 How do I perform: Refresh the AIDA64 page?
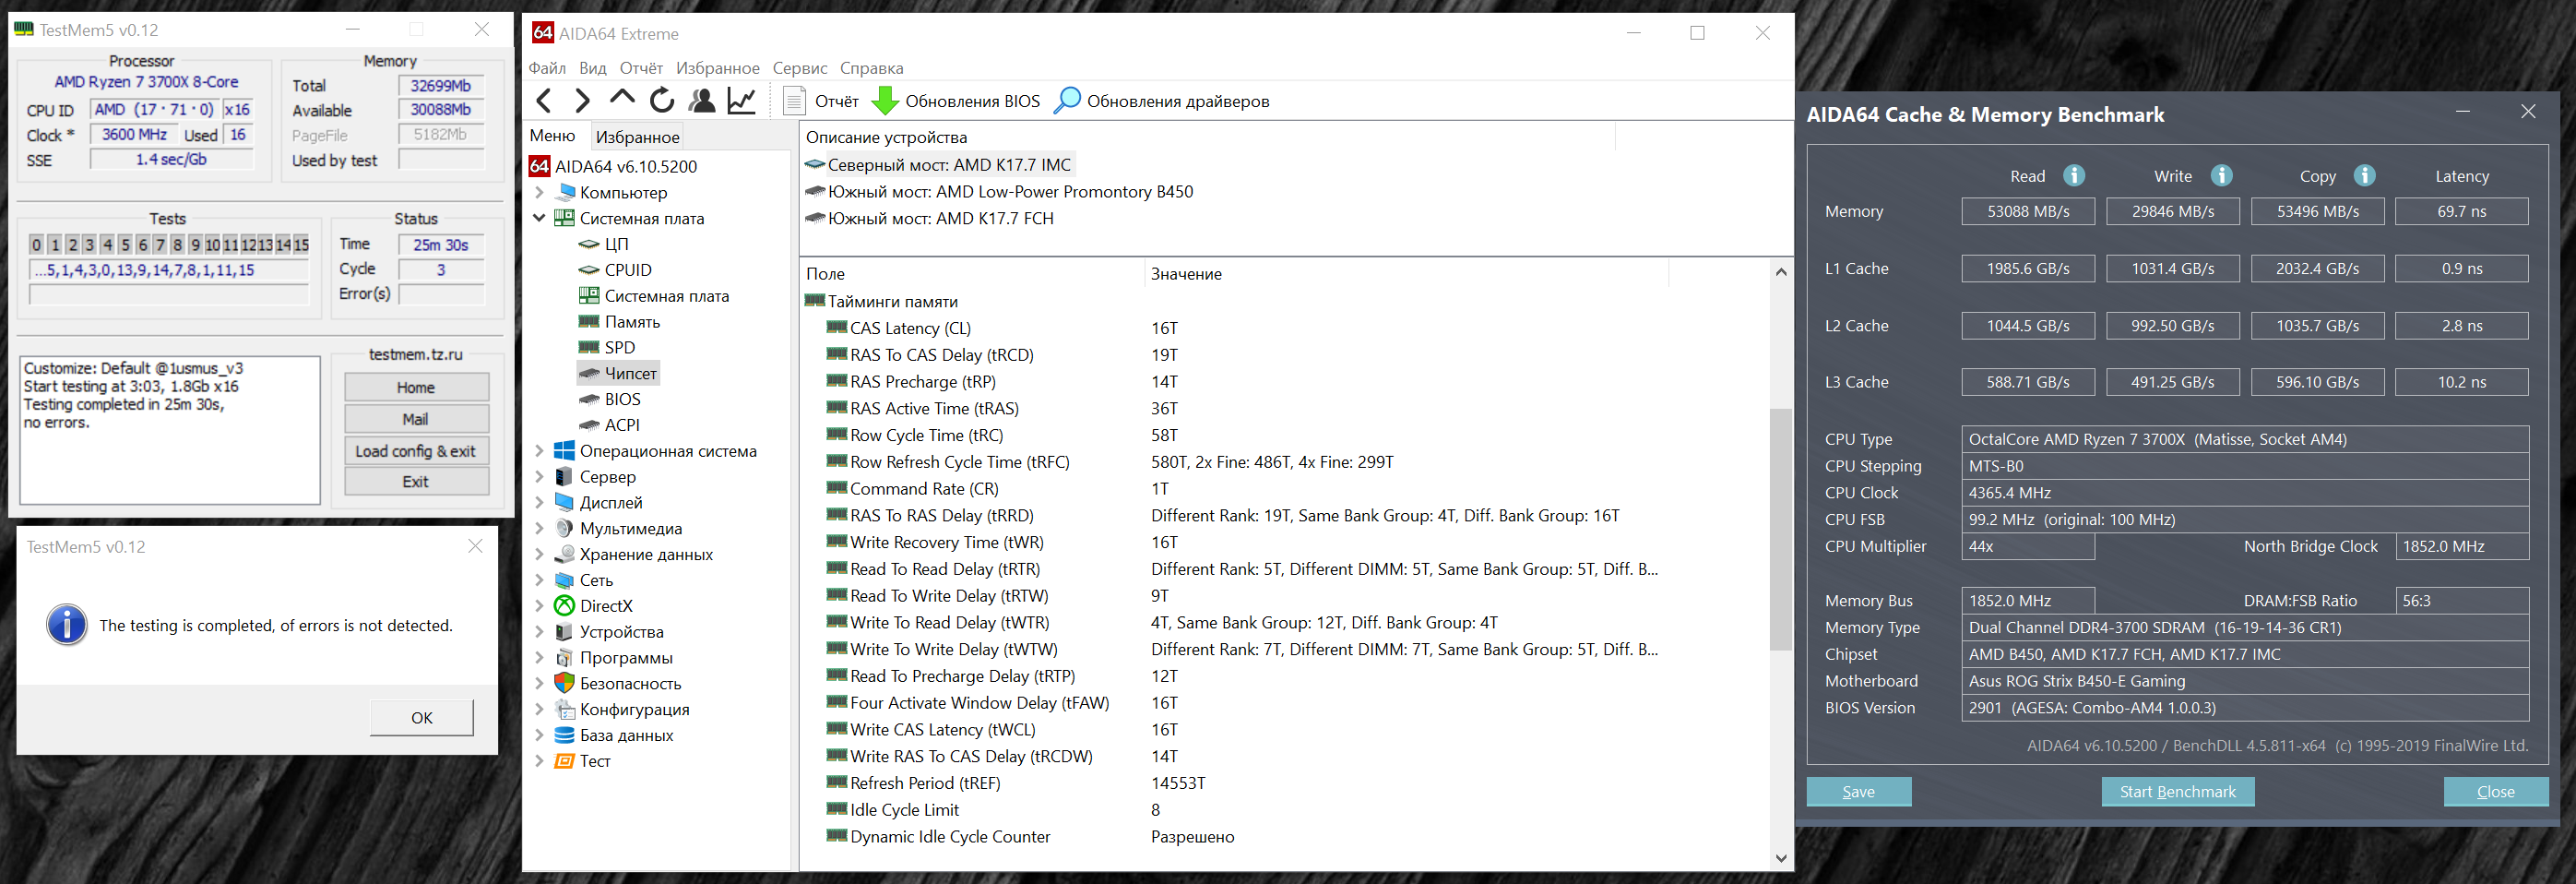coord(662,100)
